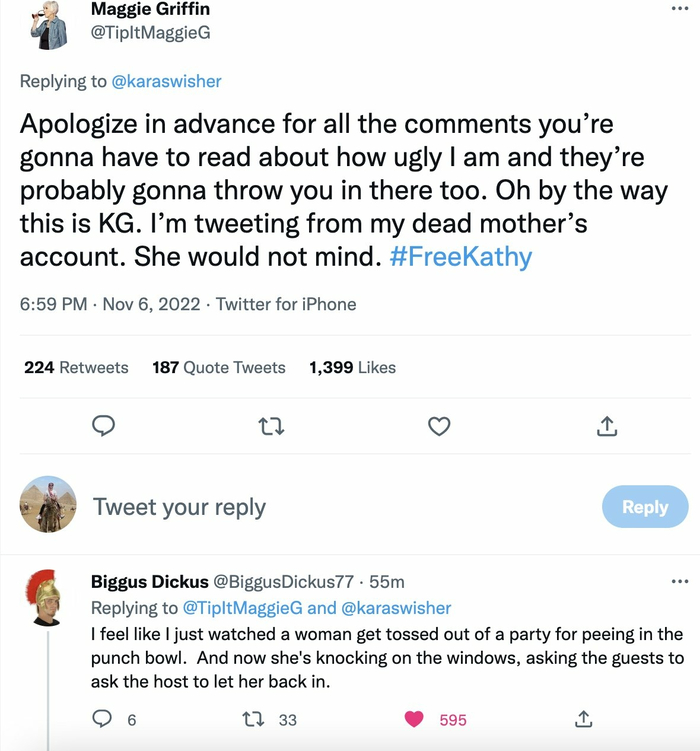Click the Tweet your reply text field
This screenshot has width=700, height=751.
click(x=180, y=507)
